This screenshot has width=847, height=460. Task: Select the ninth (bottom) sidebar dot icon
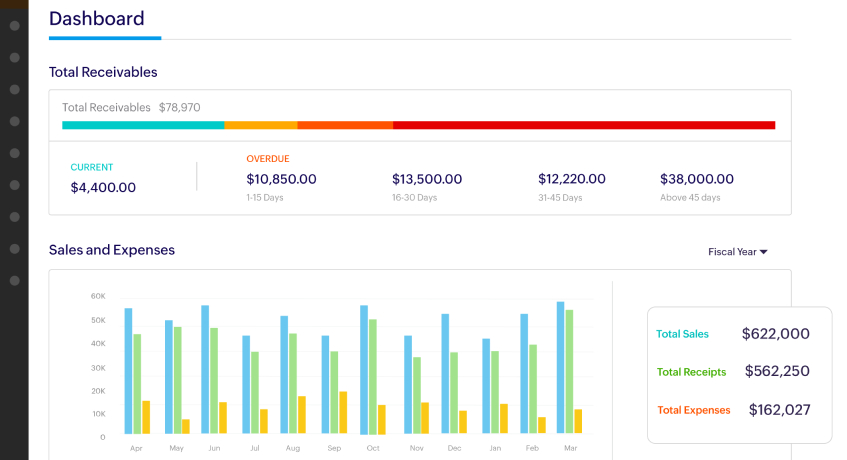click(x=14, y=281)
